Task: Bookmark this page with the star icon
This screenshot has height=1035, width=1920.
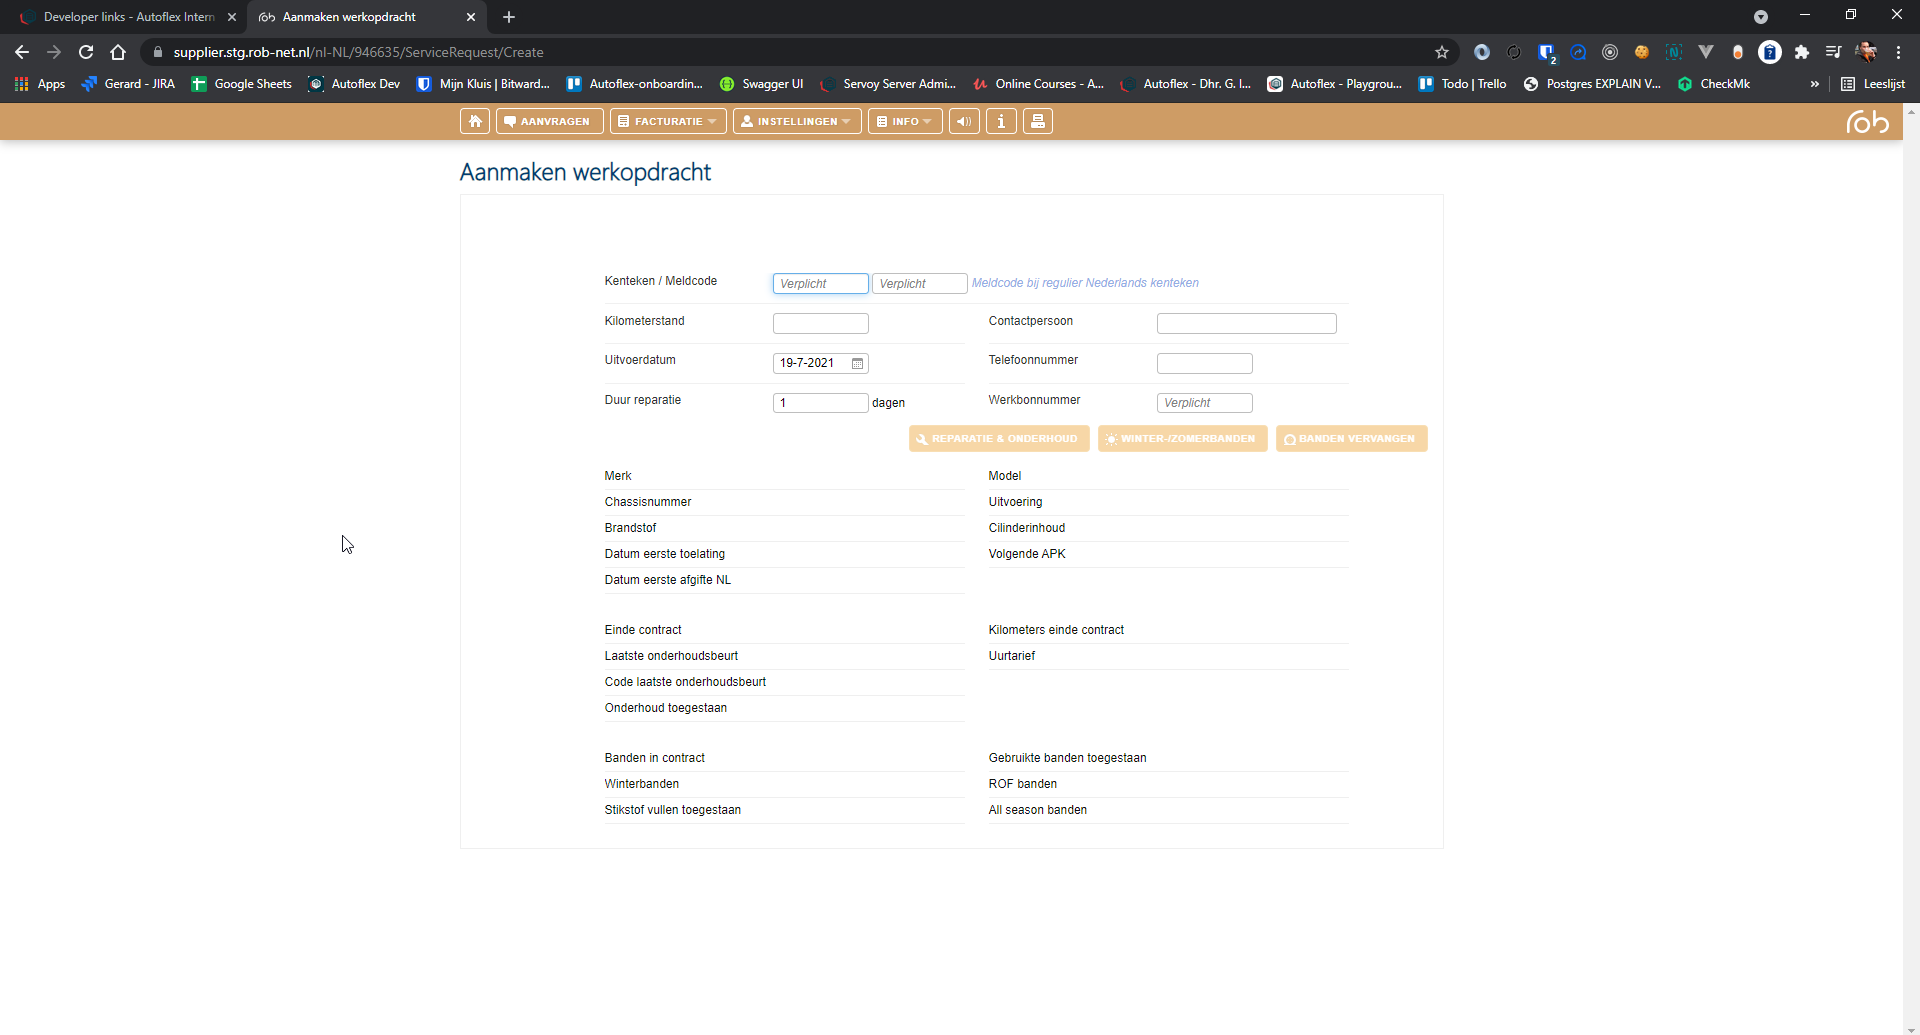Action: [x=1441, y=52]
